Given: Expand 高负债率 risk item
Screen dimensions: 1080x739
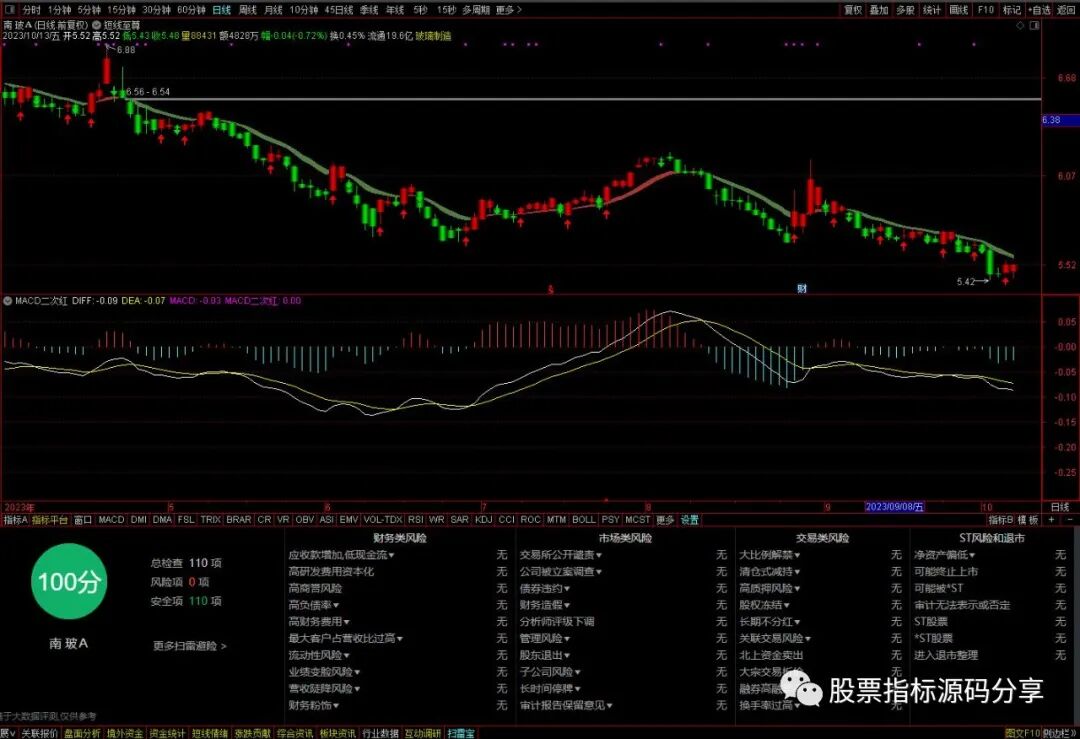Looking at the screenshot, I should pyautogui.click(x=314, y=605).
